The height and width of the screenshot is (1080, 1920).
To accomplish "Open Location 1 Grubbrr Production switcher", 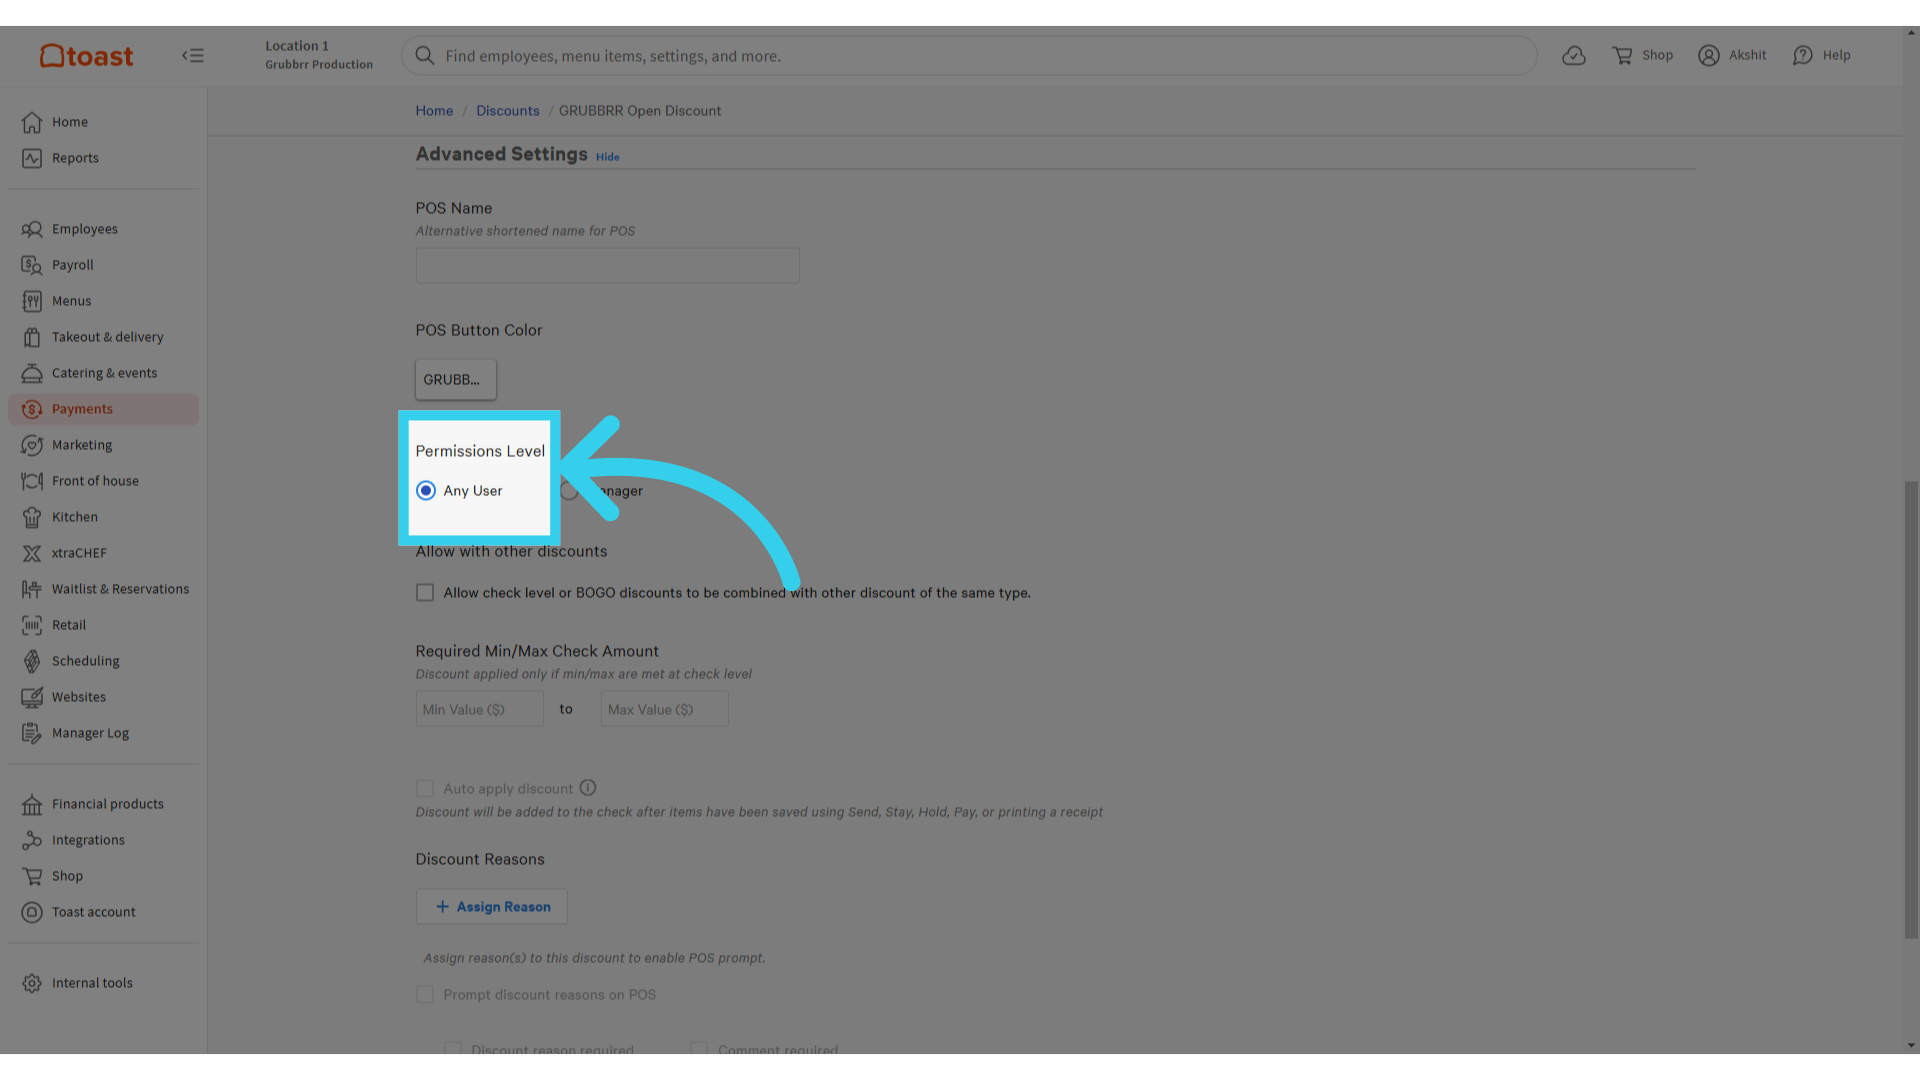I will tap(318, 55).
